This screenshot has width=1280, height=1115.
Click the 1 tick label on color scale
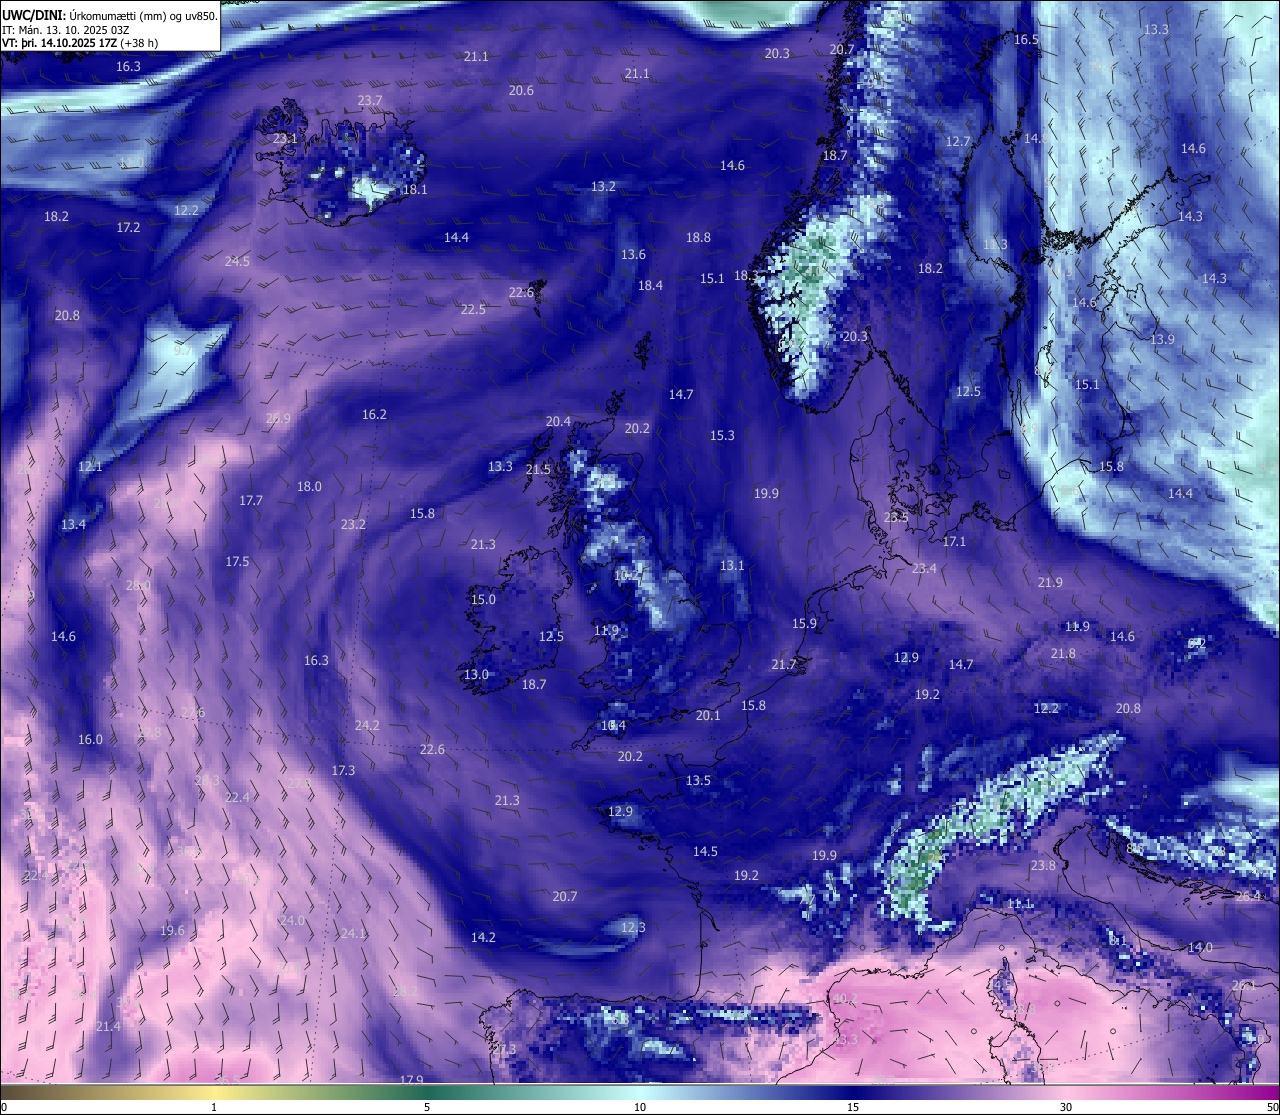[214, 1107]
